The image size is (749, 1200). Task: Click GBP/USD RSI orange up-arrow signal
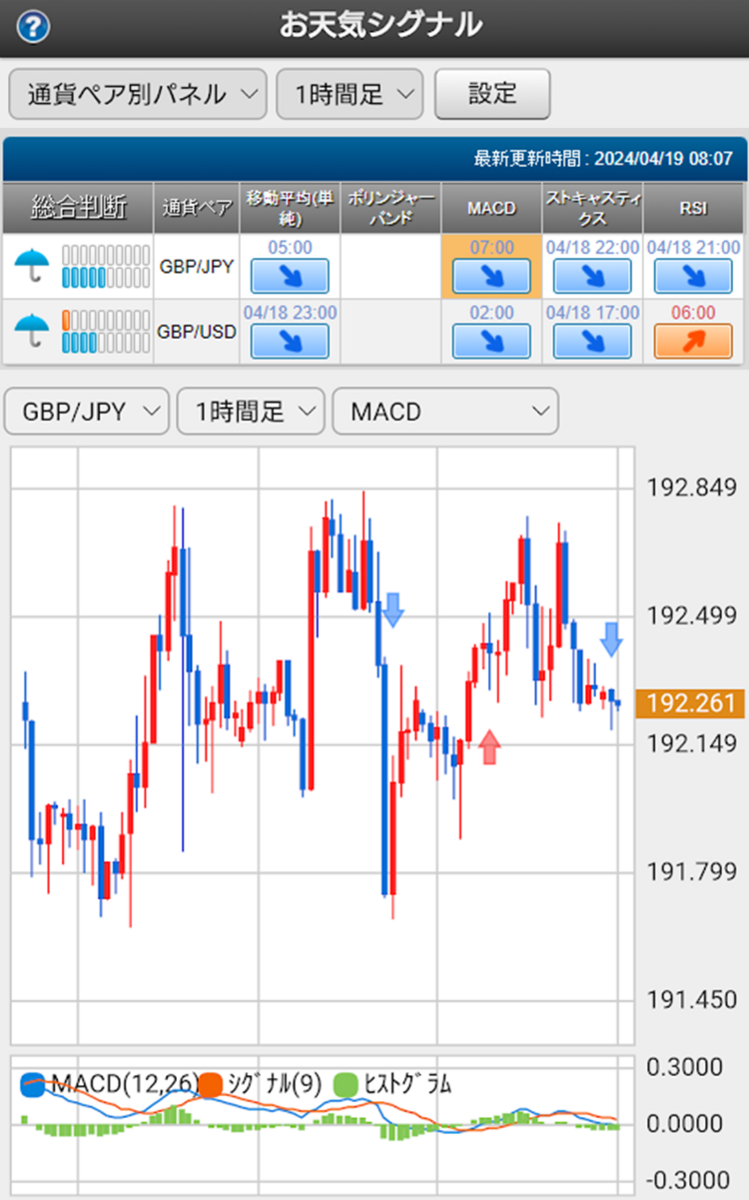[693, 341]
